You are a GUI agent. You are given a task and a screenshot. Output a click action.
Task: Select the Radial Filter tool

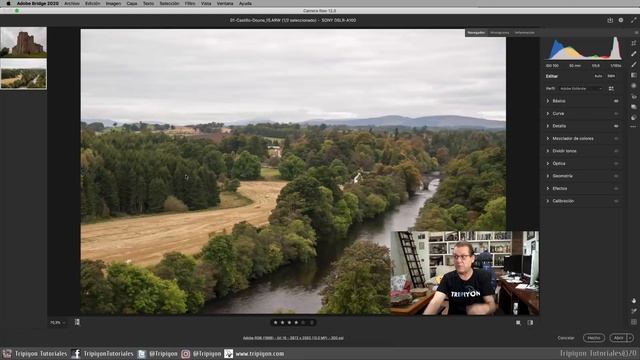(x=633, y=86)
